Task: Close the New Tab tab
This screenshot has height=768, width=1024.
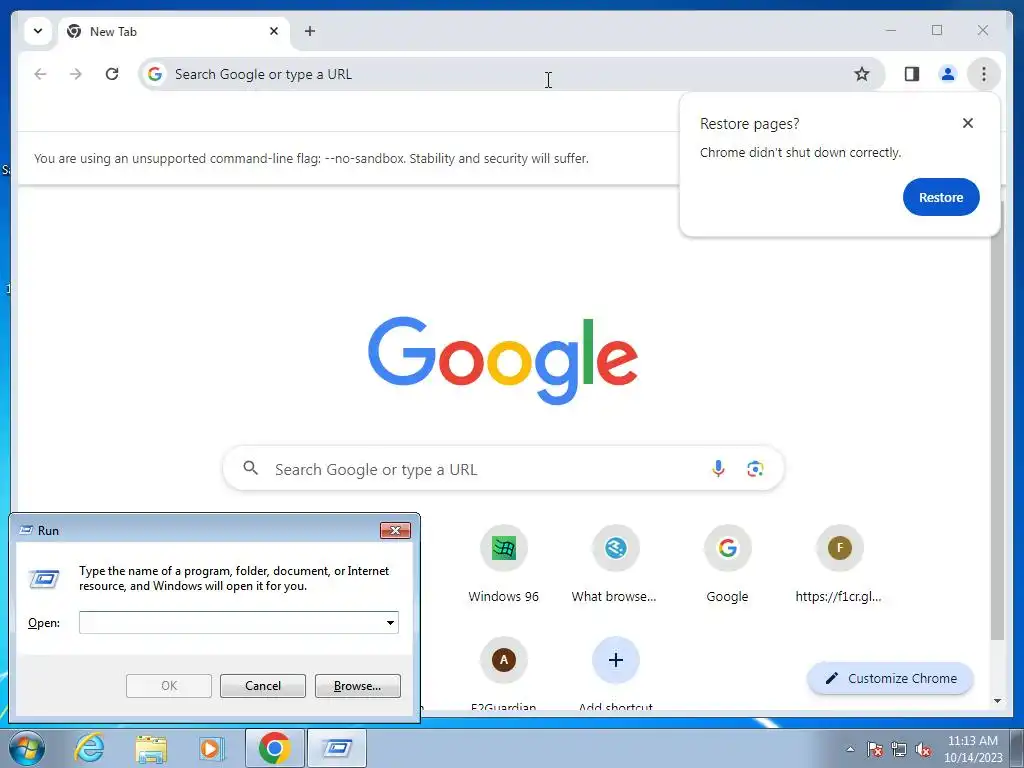Action: click(x=274, y=31)
